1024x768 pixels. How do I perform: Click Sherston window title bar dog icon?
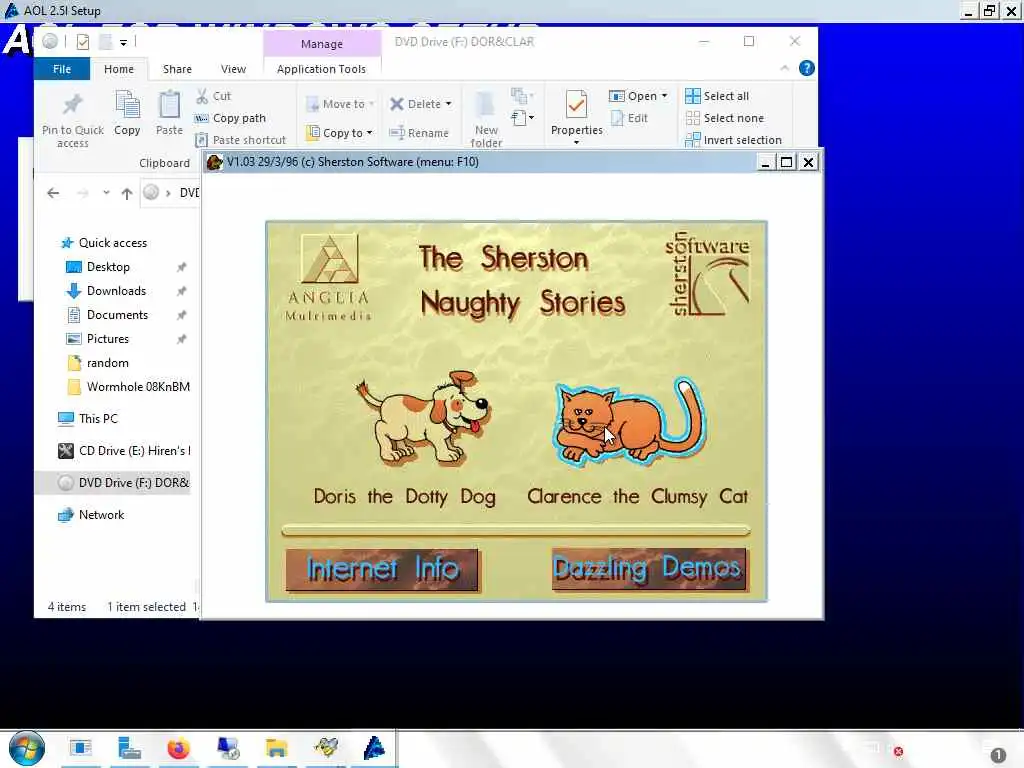coord(214,162)
